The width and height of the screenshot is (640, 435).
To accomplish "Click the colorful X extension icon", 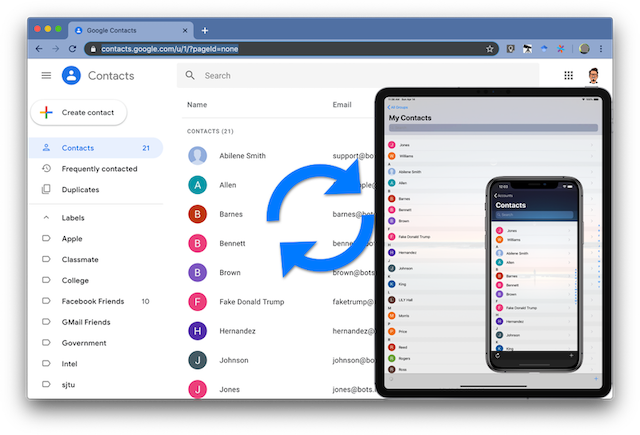I will [561, 49].
